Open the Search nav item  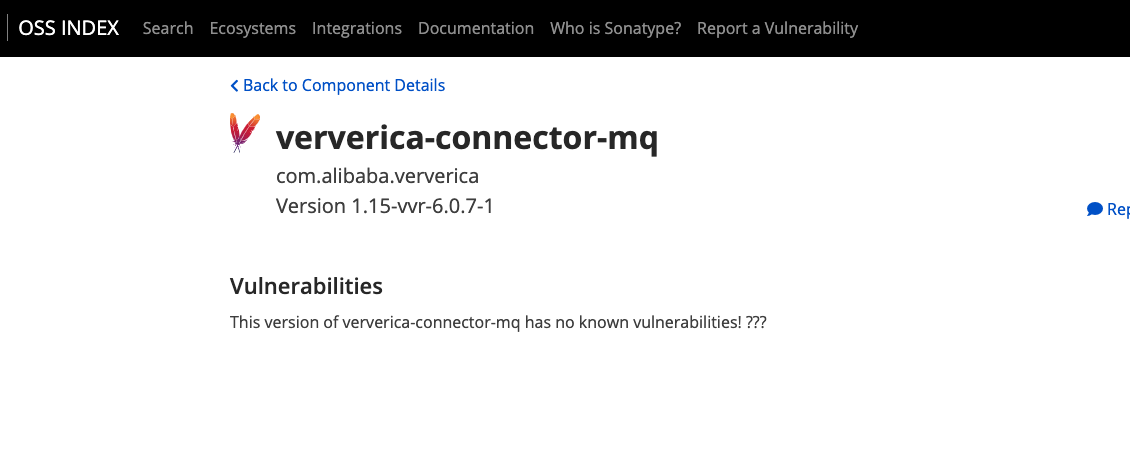pos(168,28)
